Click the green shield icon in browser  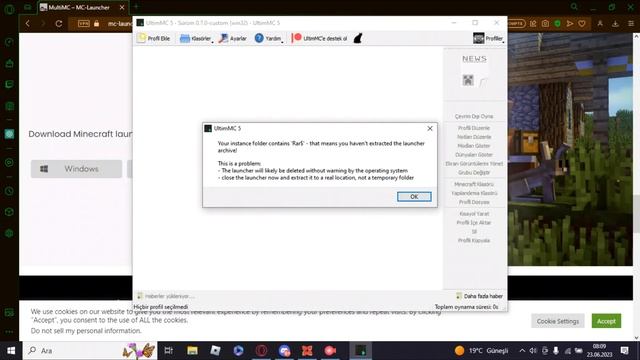click(x=558, y=24)
